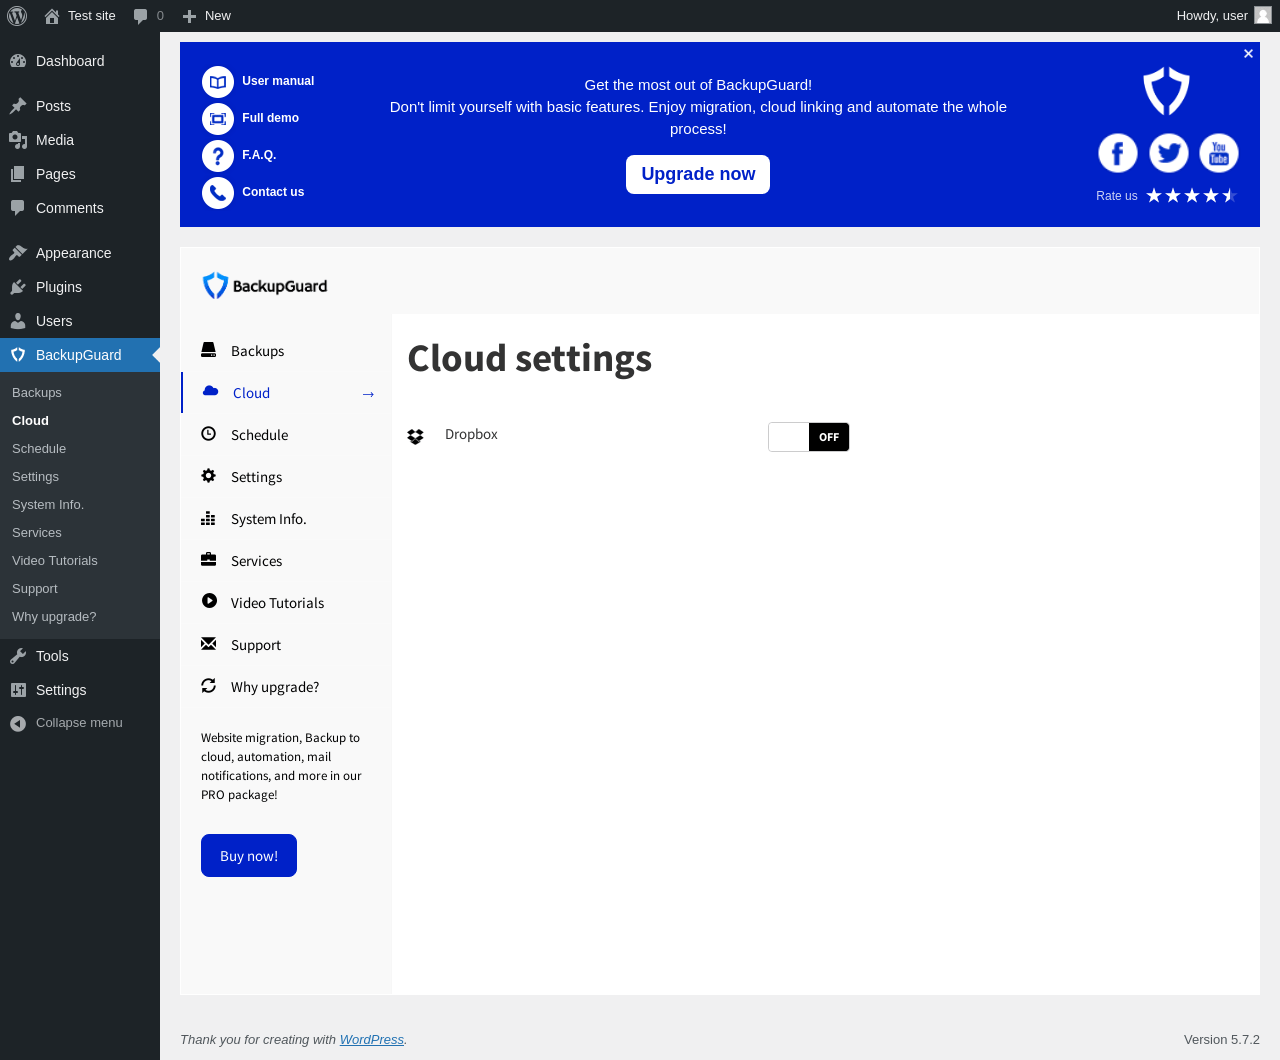
Task: Click the User manual book icon
Action: (218, 82)
